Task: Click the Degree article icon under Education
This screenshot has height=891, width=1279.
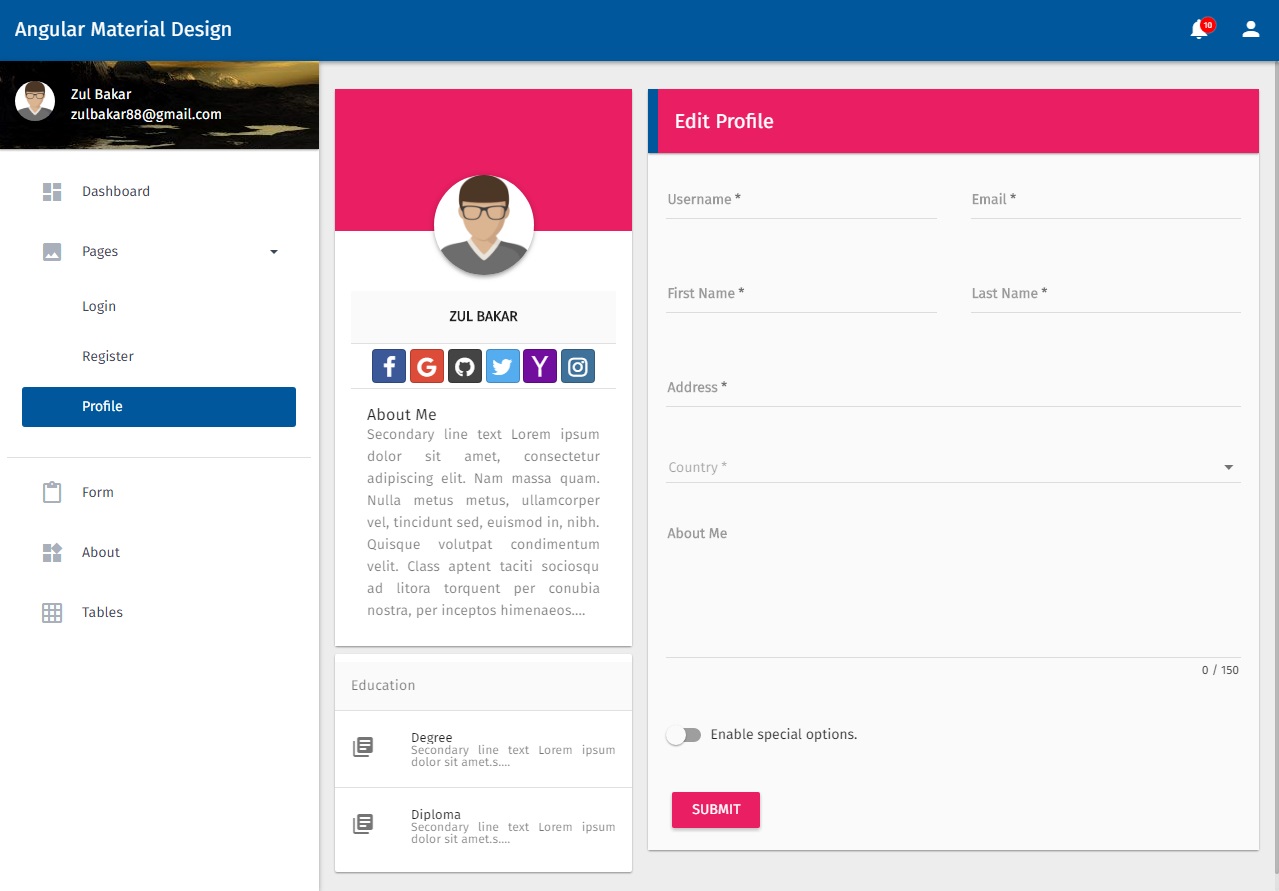Action: pos(363,747)
